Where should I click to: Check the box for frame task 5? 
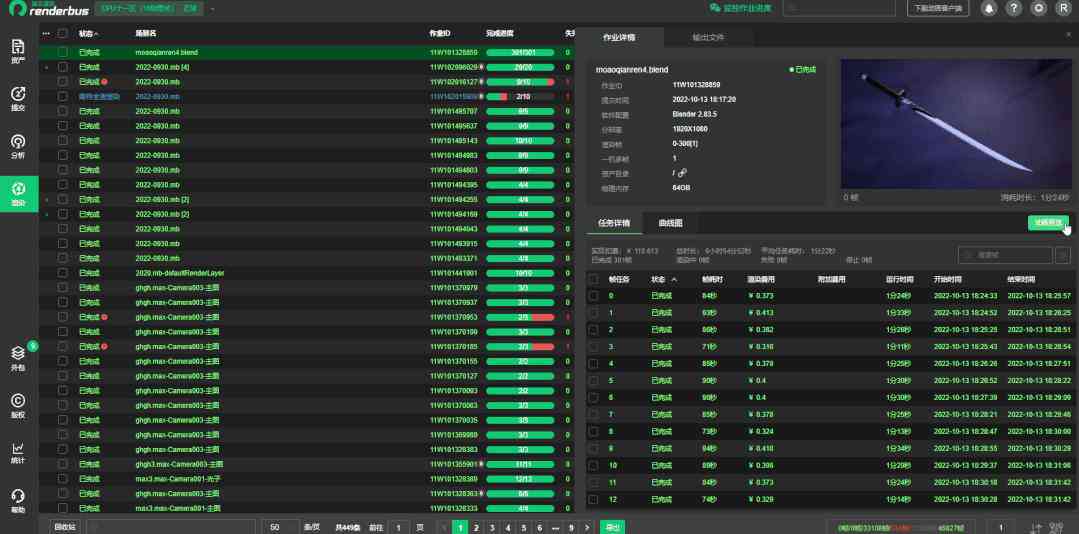(593, 381)
